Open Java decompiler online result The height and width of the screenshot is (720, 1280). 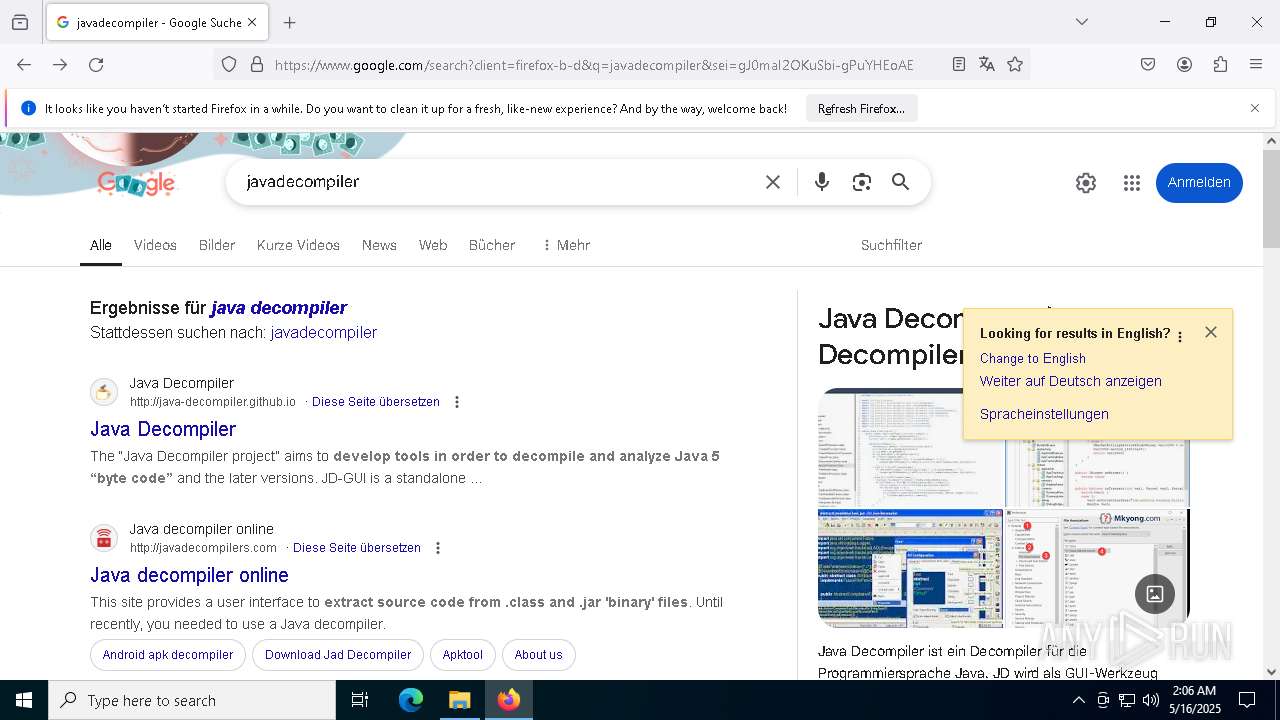click(189, 575)
